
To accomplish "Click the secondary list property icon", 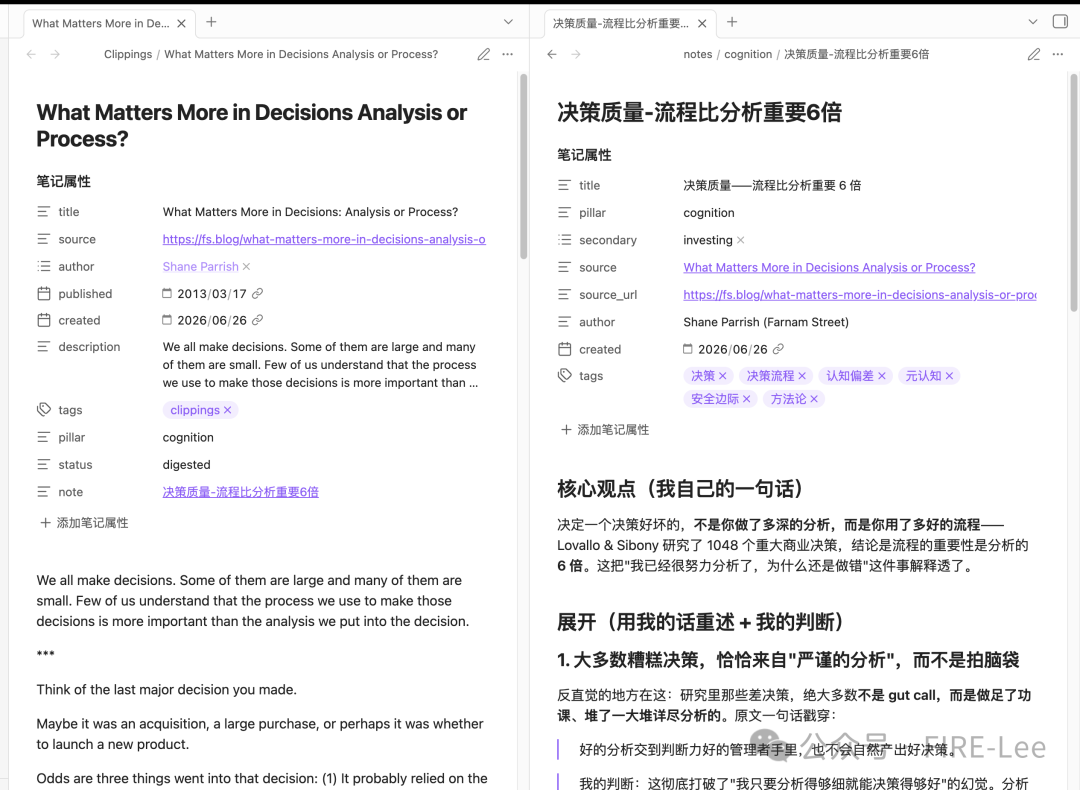I will pyautogui.click(x=565, y=240).
